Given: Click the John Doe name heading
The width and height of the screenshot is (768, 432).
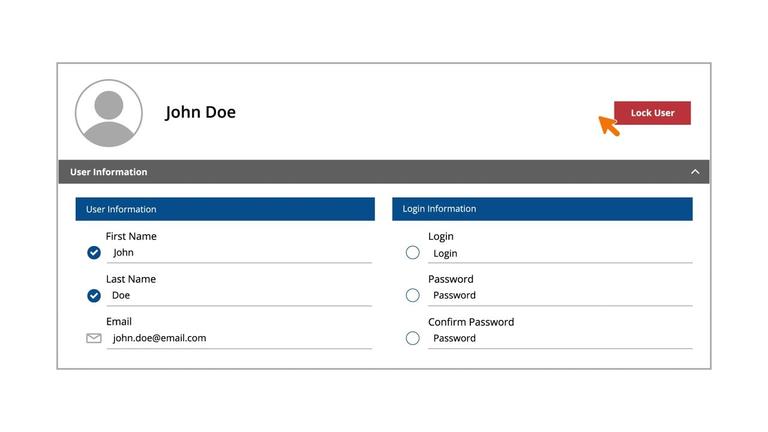Looking at the screenshot, I should (201, 112).
